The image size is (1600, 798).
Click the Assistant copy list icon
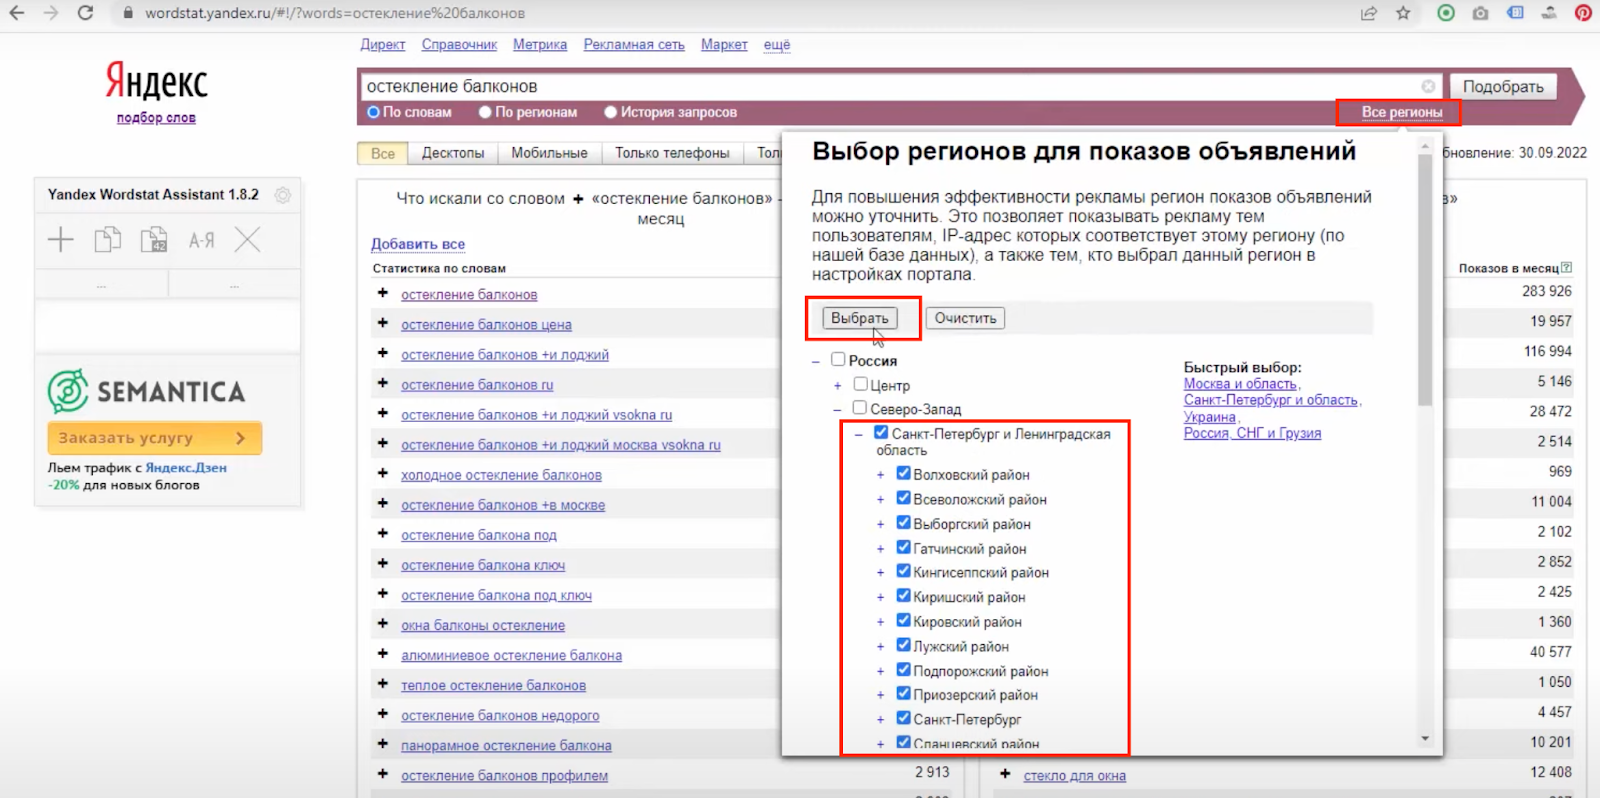[x=107, y=240]
